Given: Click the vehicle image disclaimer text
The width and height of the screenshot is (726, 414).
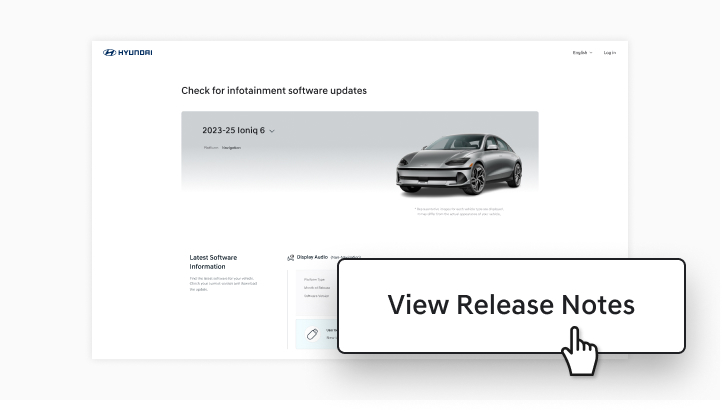Looking at the screenshot, I should (458, 211).
